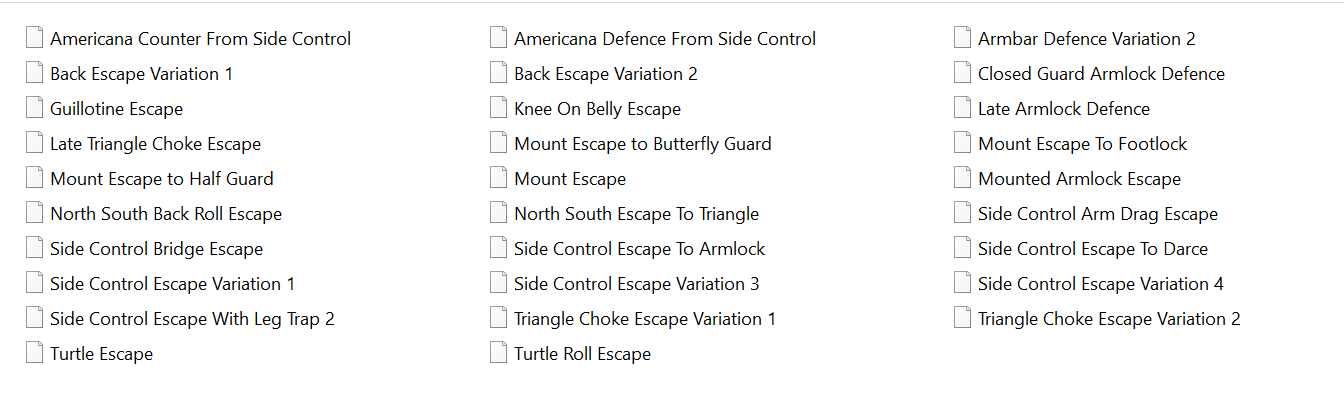
Task: Click the file icon beside Guillotine Escape
Action: pyautogui.click(x=34, y=108)
